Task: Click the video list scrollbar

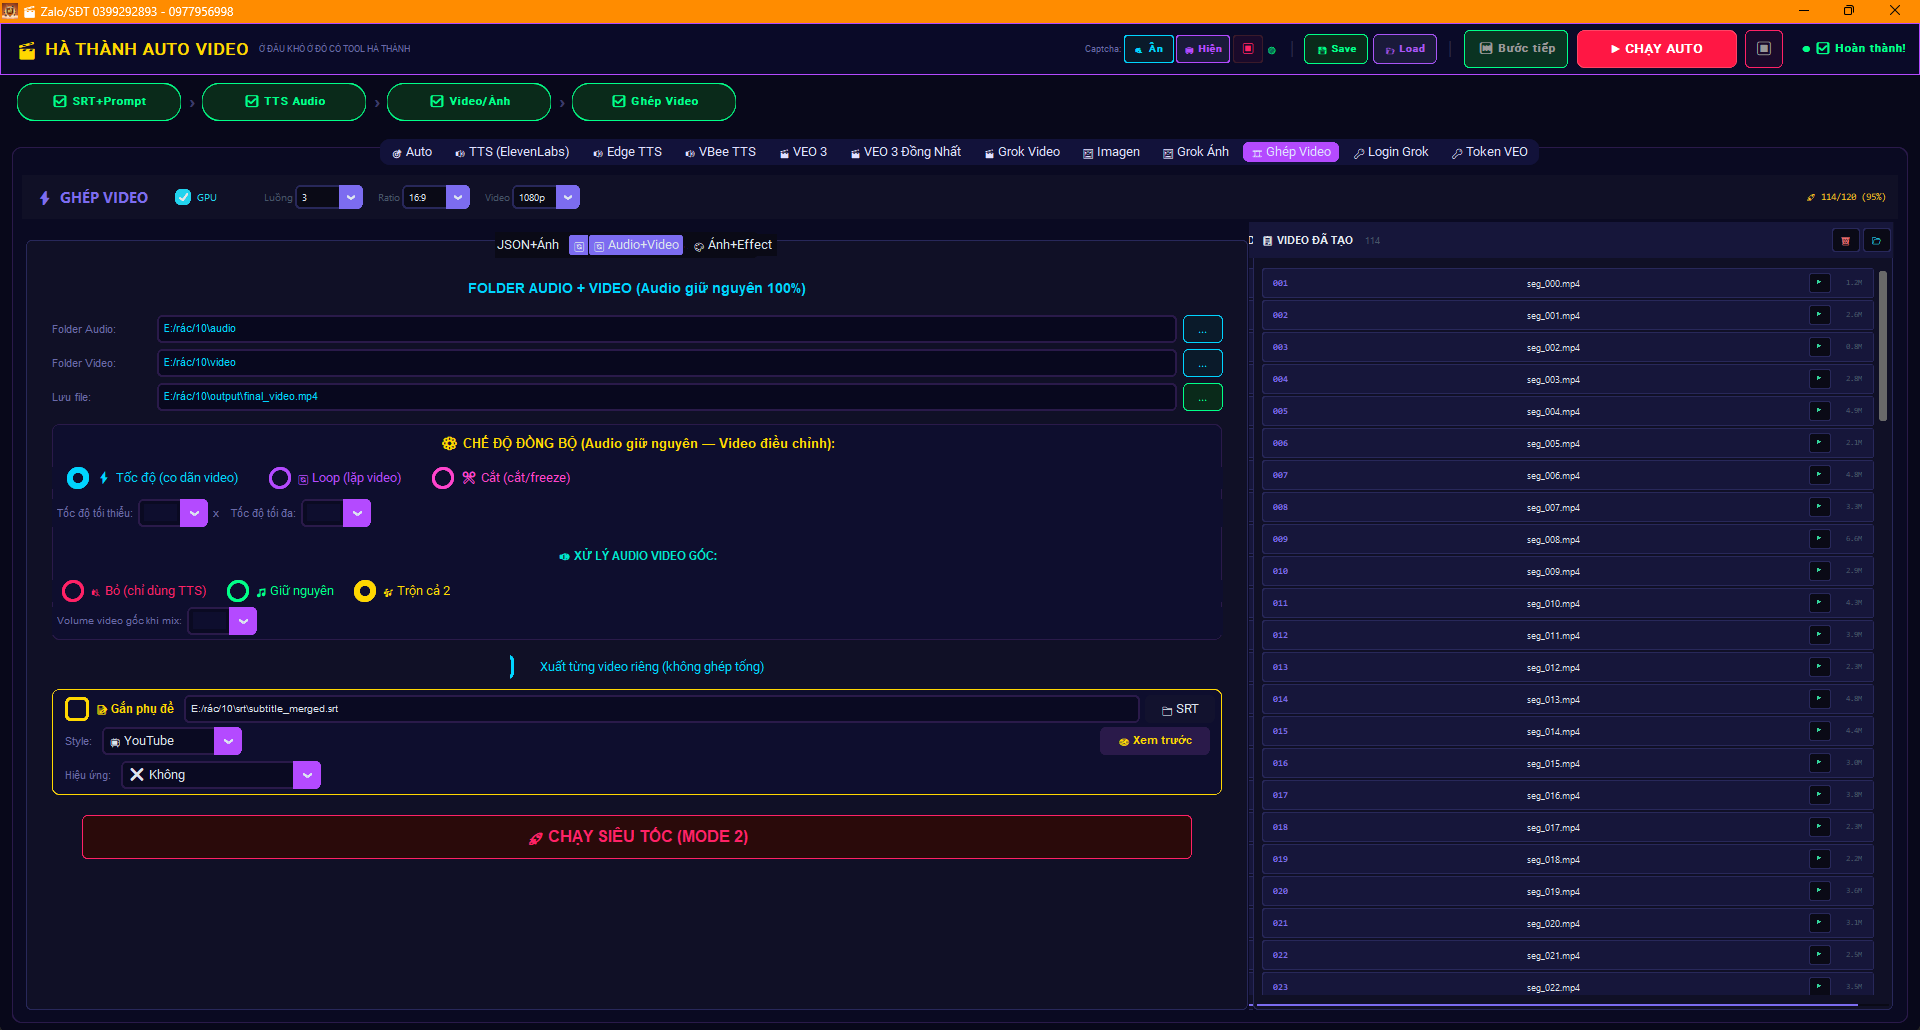Action: point(1883,345)
